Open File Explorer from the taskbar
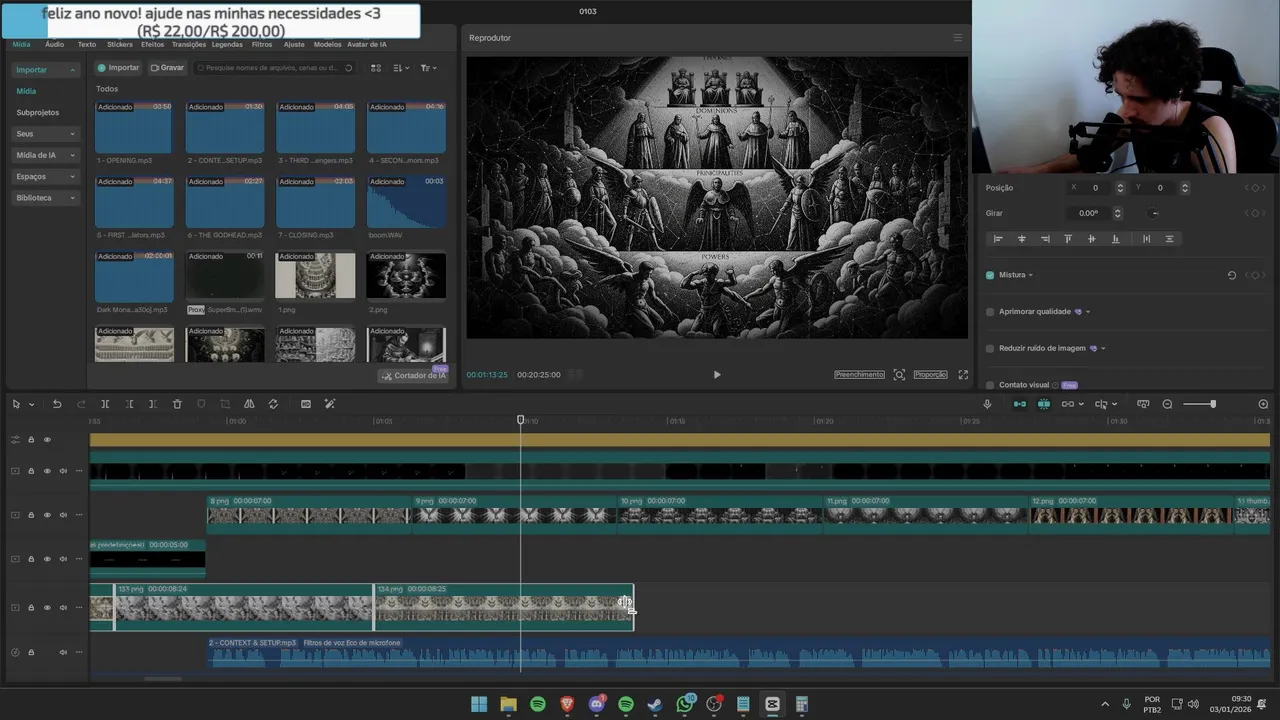The image size is (1280, 720). click(508, 704)
